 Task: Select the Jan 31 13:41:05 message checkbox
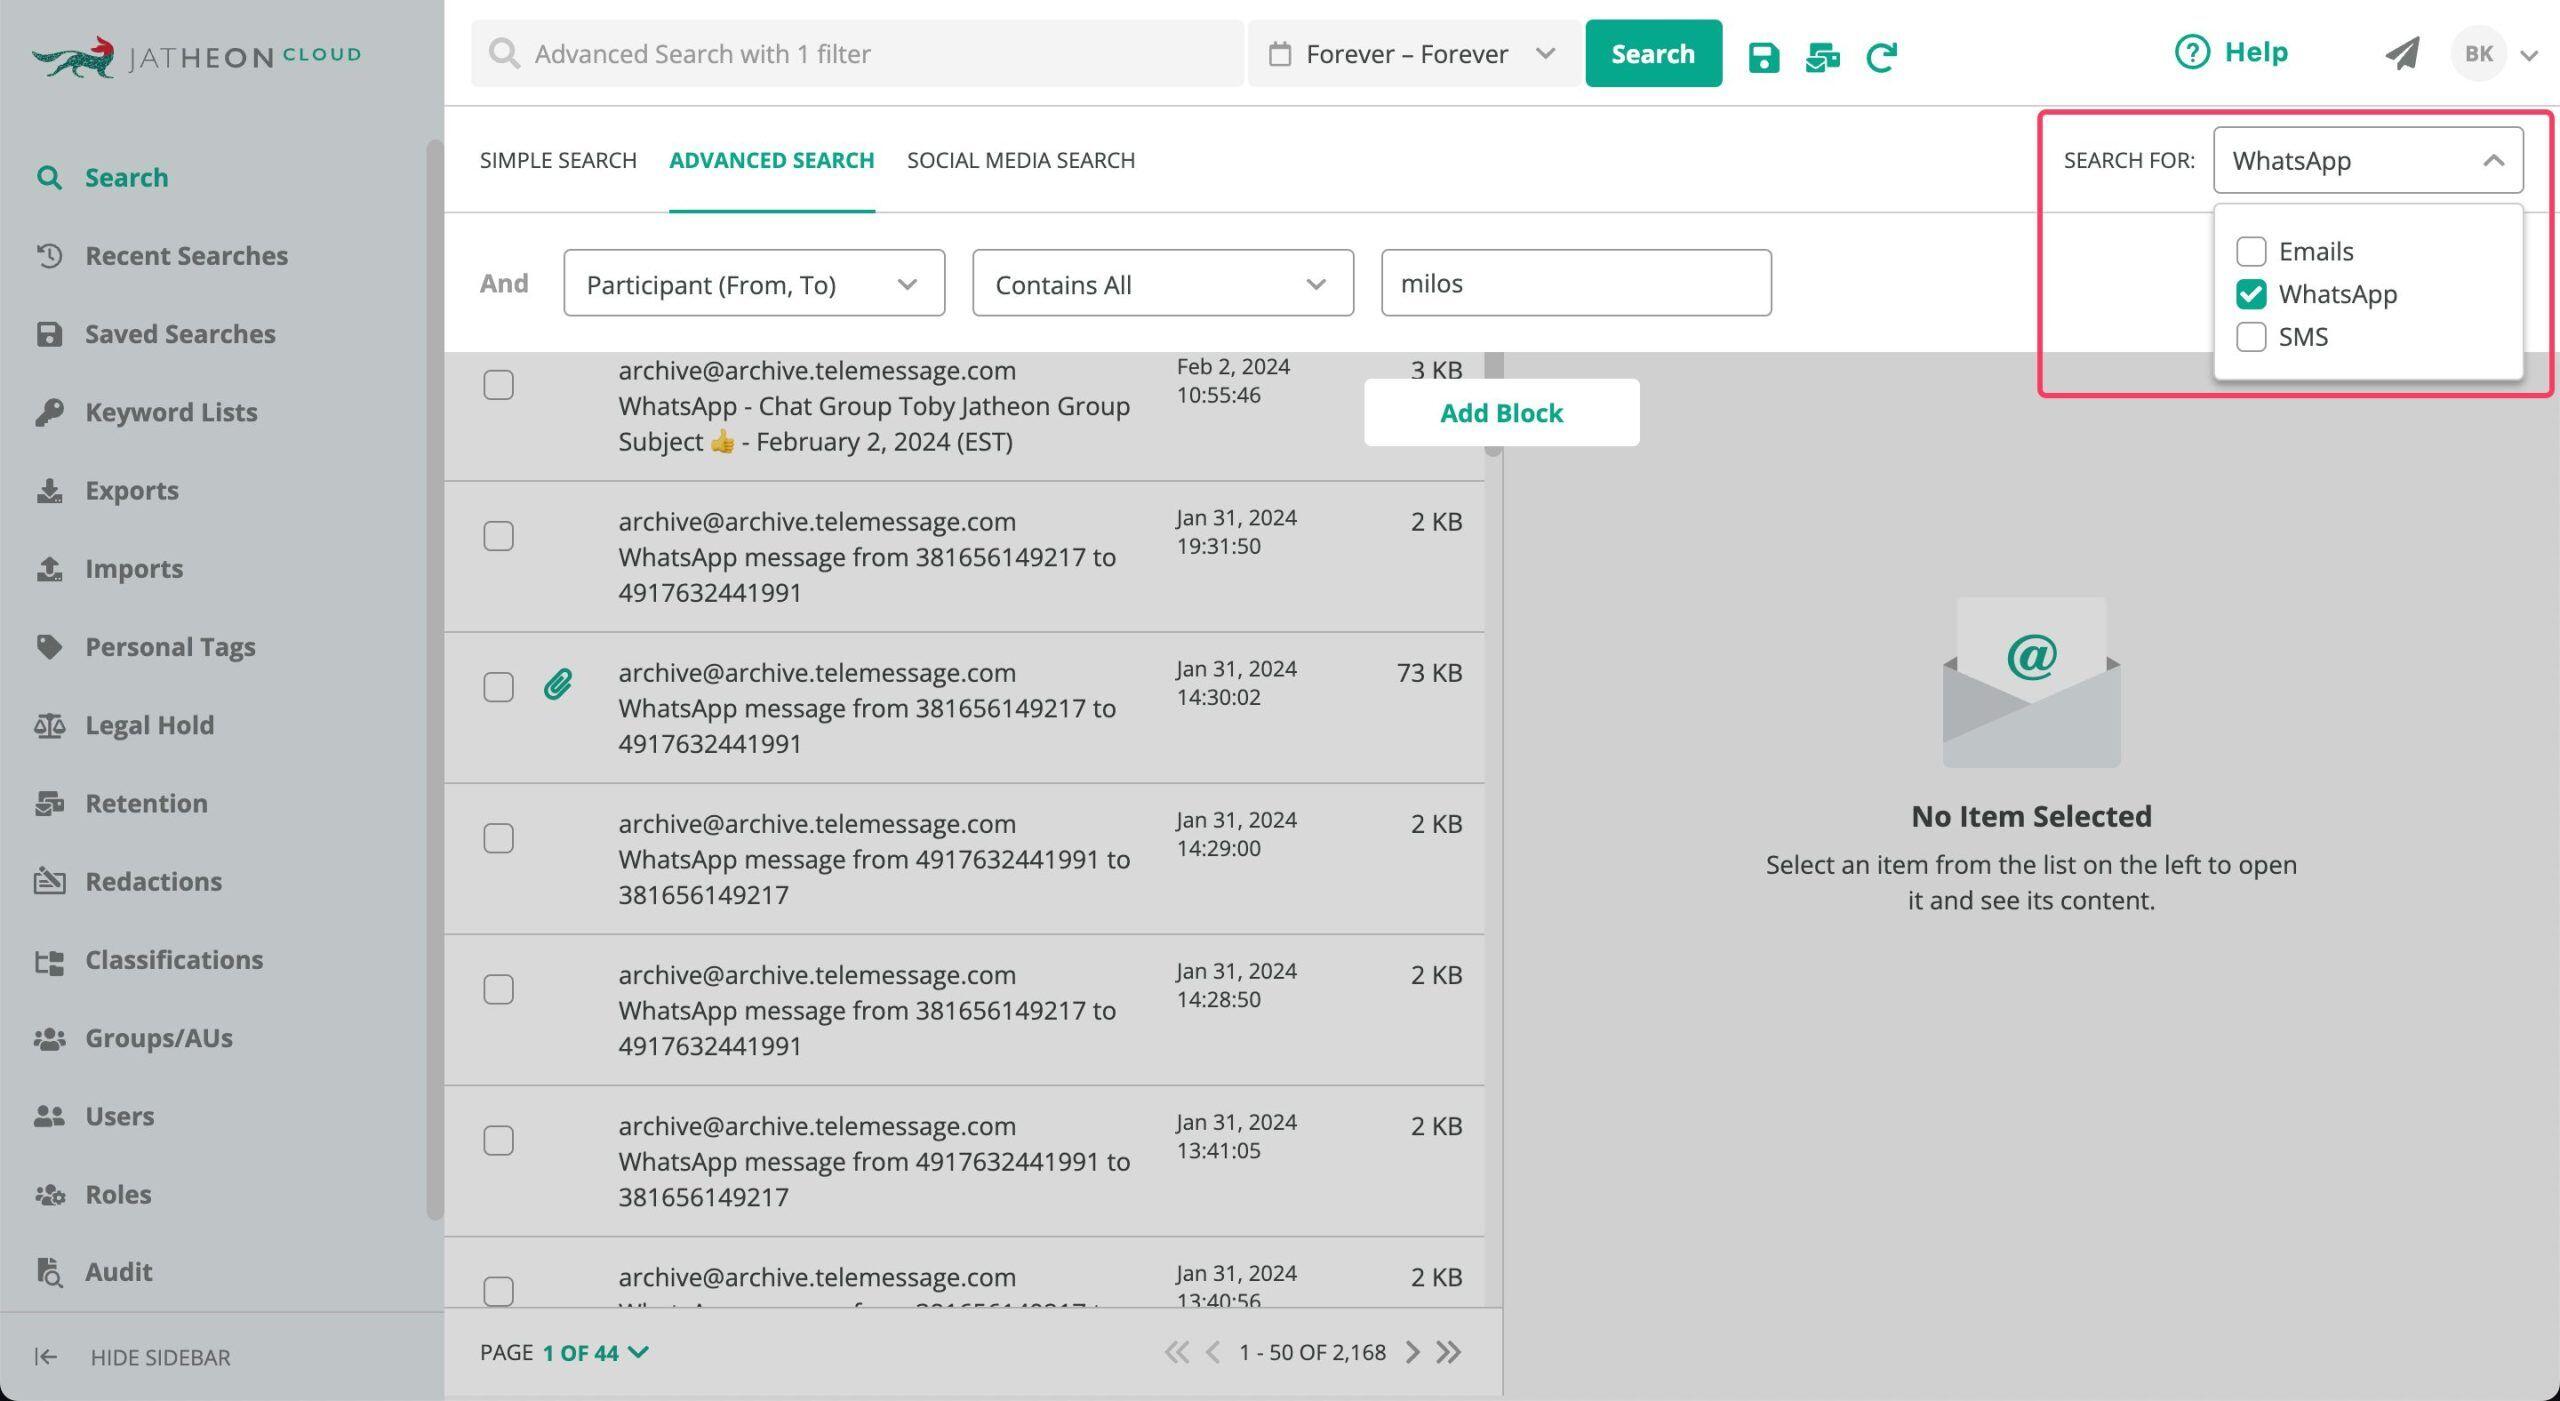(x=498, y=1141)
